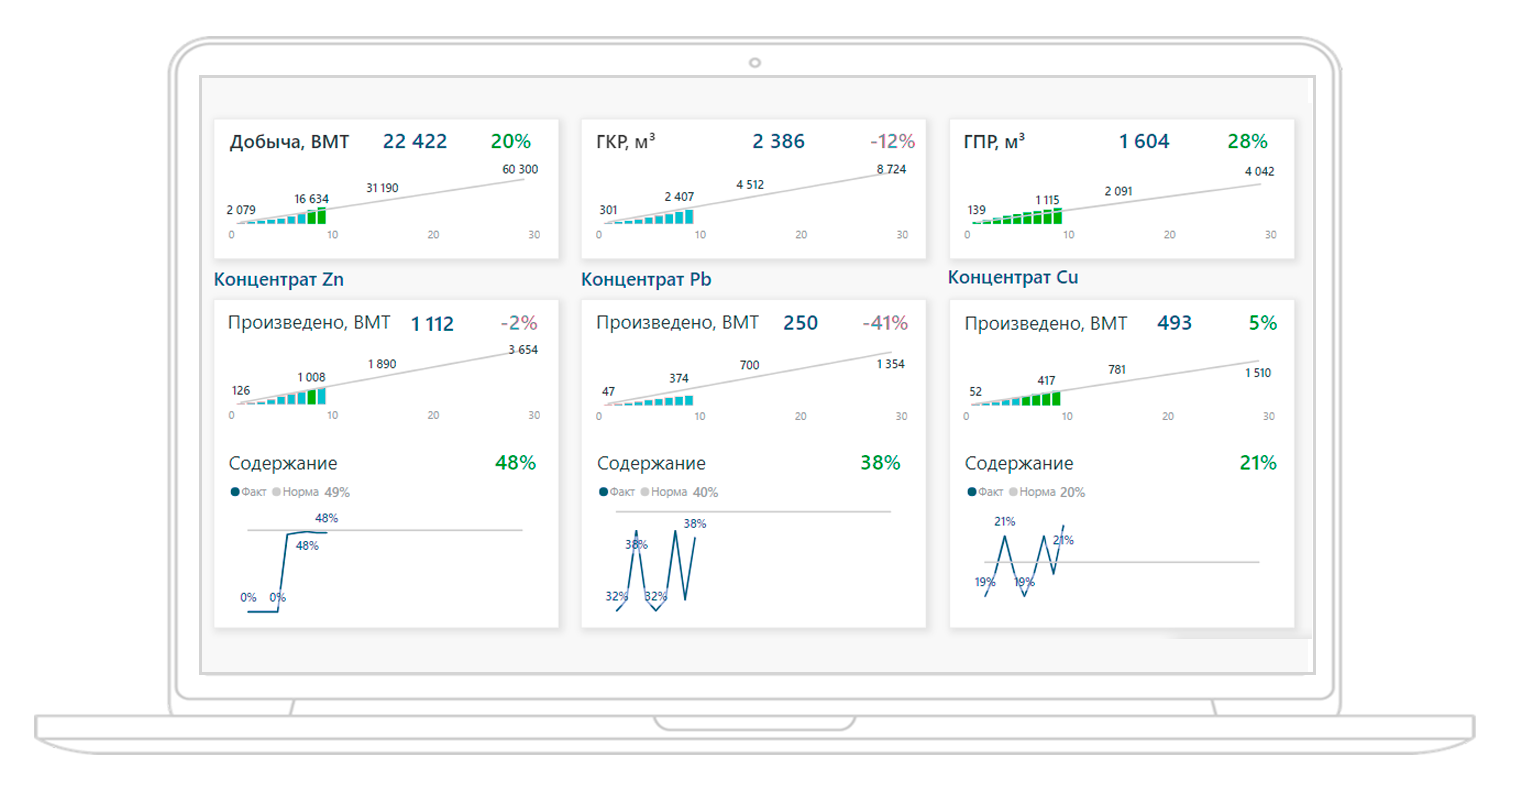Click the 374 data label
The height and width of the screenshot is (786, 1516).
[x=679, y=378]
